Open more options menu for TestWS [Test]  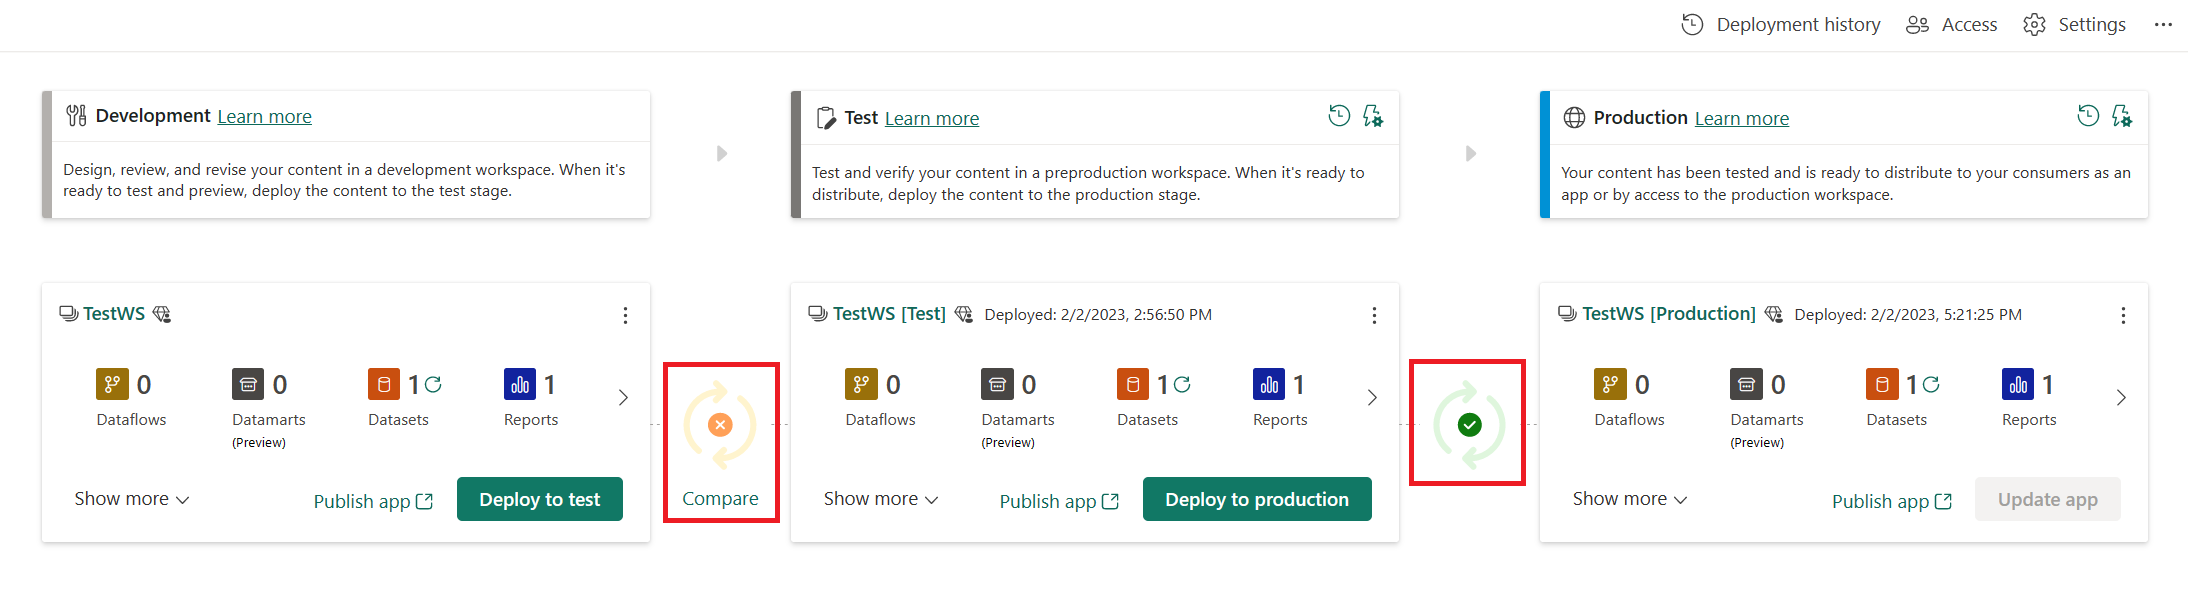click(1374, 316)
